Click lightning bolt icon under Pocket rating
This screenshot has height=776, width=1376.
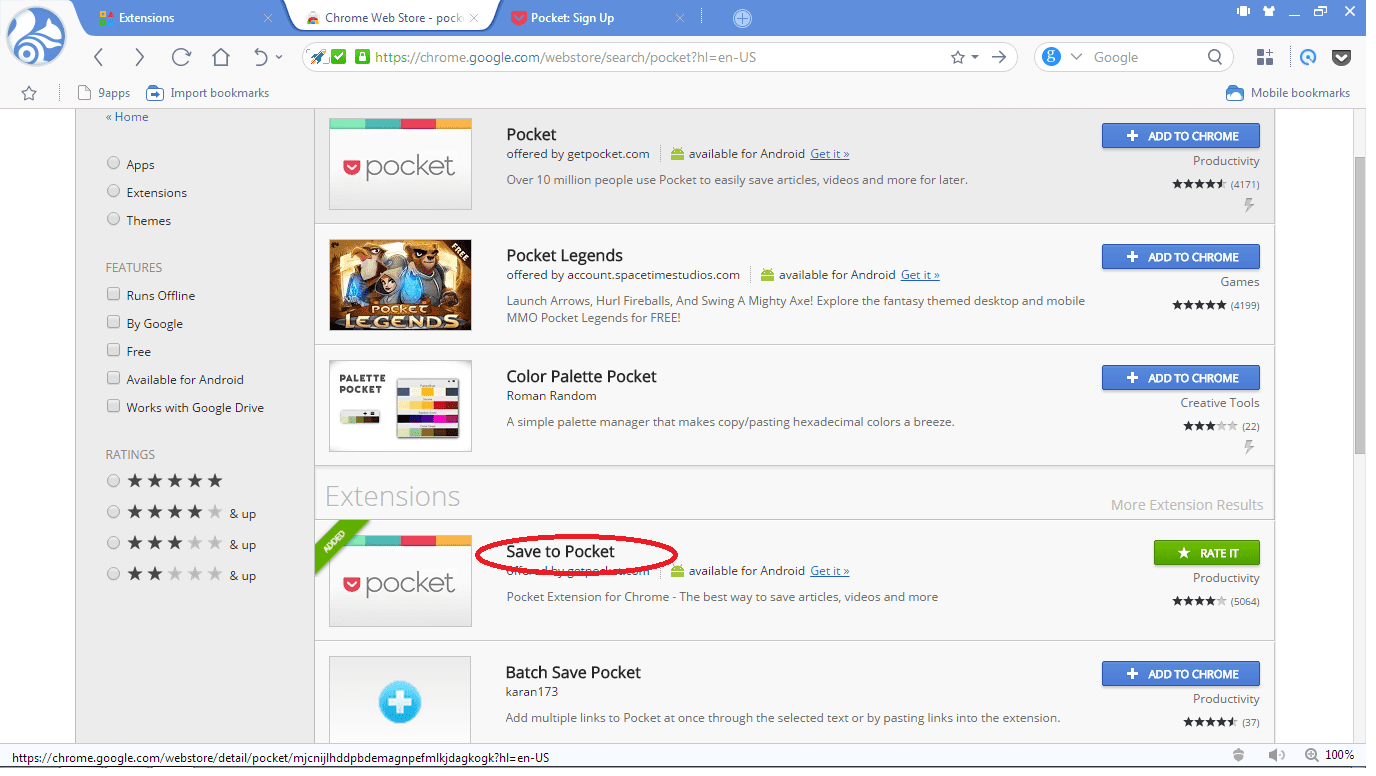1249,205
